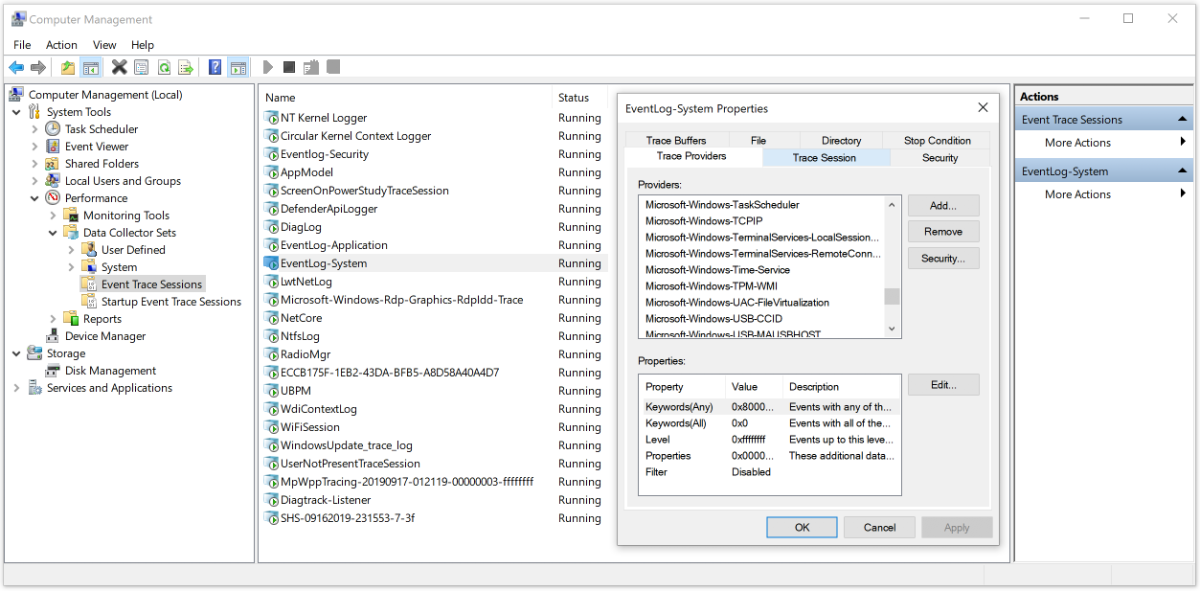Click the Computer Management (Local) root icon
This screenshot has width=1200, height=591.
point(17,95)
